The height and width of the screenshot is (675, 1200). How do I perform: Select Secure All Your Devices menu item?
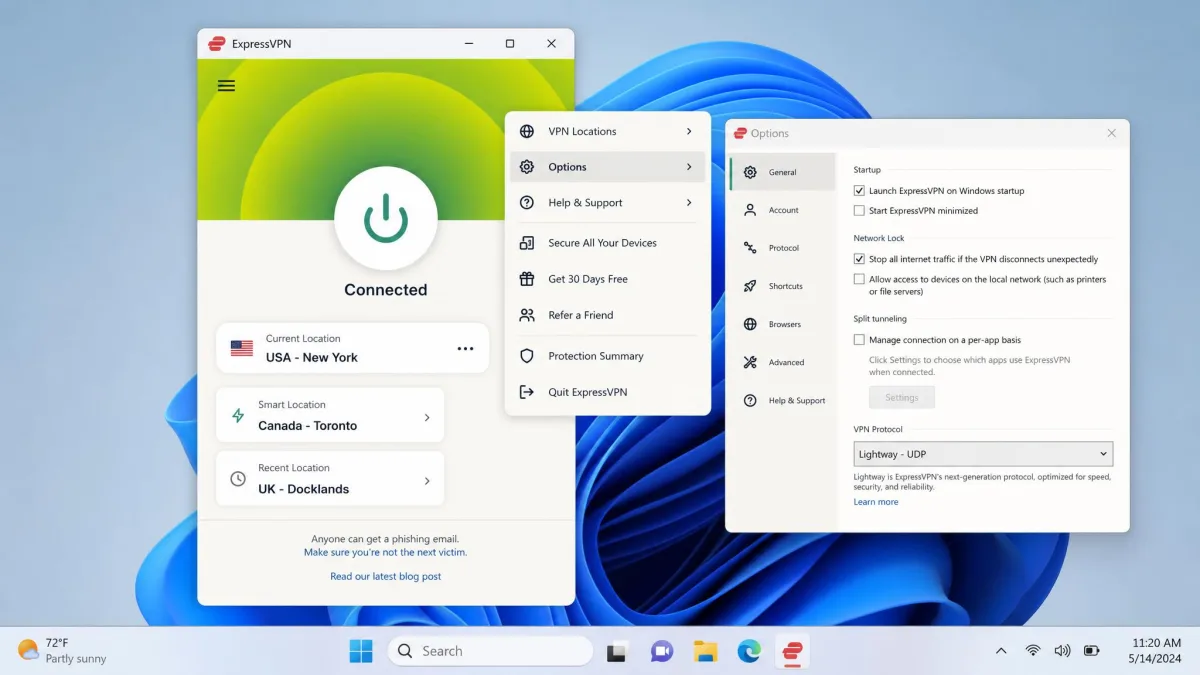608,243
